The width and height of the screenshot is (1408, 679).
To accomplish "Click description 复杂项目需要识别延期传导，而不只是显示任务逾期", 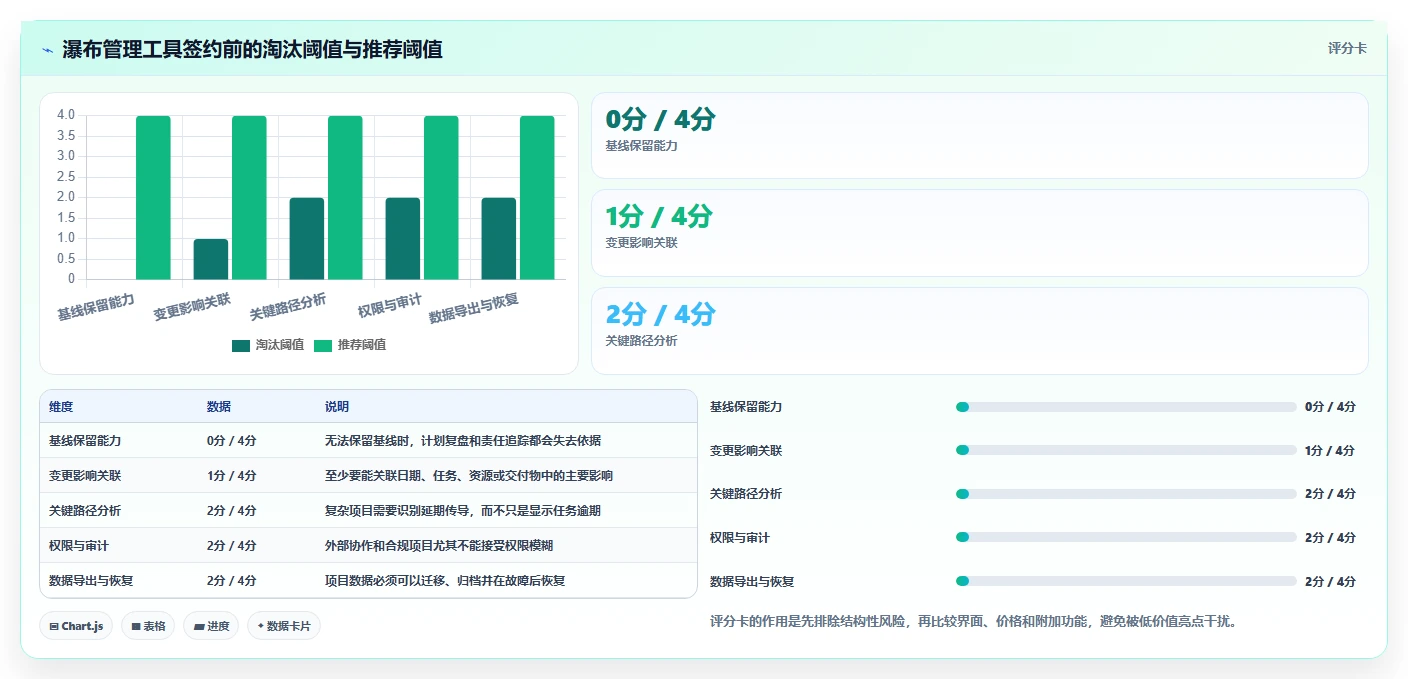I will (x=463, y=511).
